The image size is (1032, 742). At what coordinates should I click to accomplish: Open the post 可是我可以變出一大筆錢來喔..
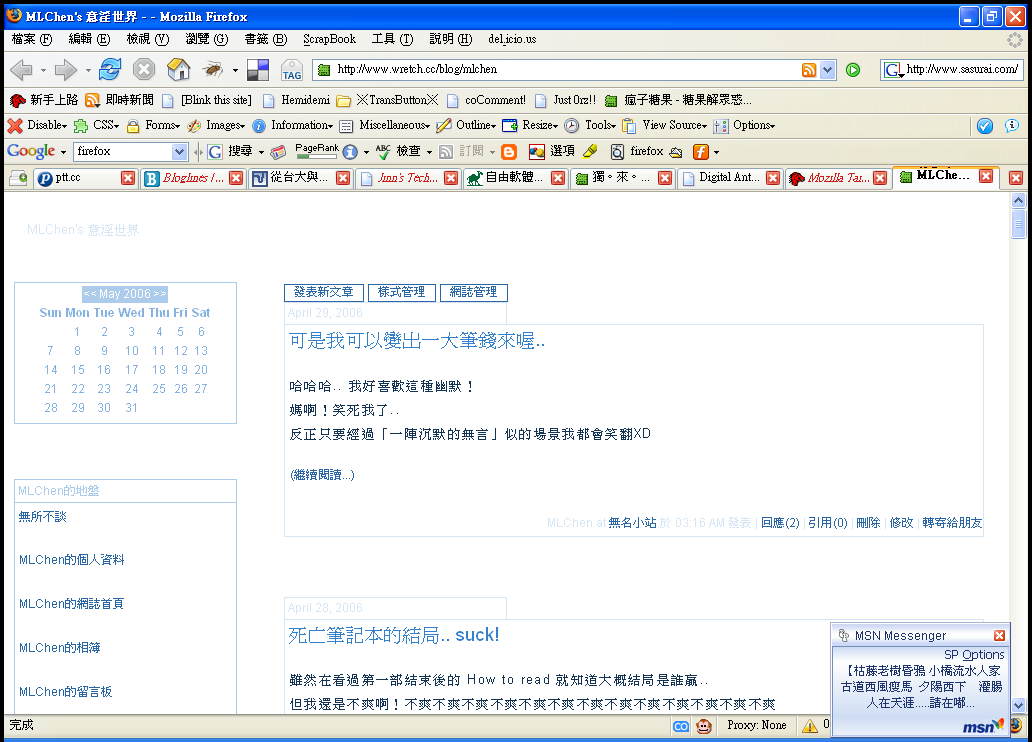pyautogui.click(x=417, y=341)
